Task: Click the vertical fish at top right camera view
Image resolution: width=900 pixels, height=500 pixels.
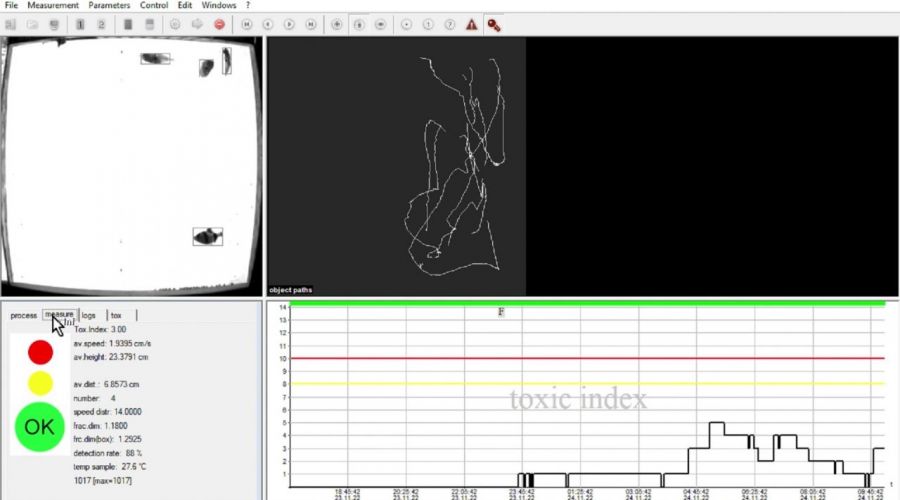Action: click(227, 61)
